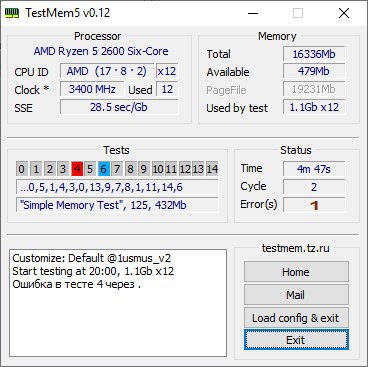Select test number 9 box

[144, 169]
